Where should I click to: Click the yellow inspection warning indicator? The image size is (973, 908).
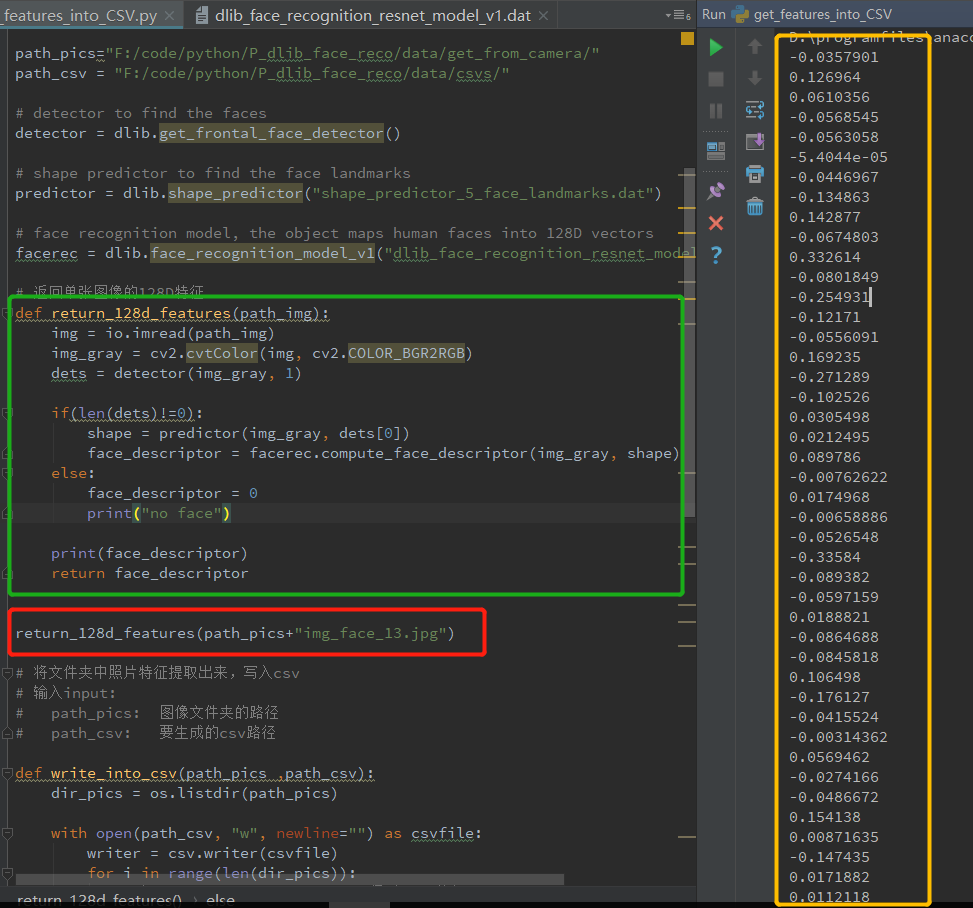(687, 39)
